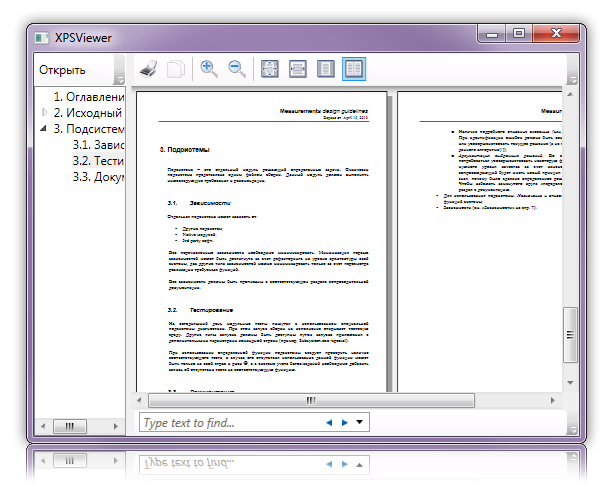
Task: Toggle the two pages view mode
Action: [x=354, y=69]
